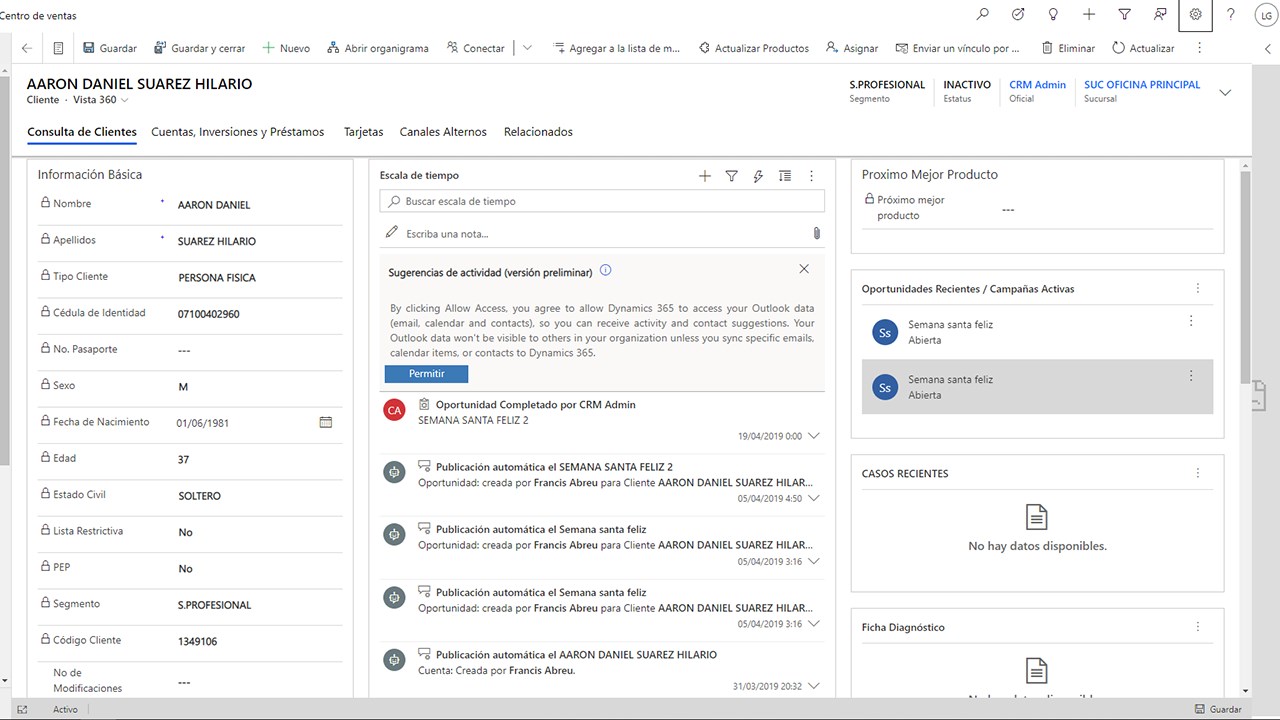Expand the side pane document icon
The width and height of the screenshot is (1280, 720).
[1261, 394]
